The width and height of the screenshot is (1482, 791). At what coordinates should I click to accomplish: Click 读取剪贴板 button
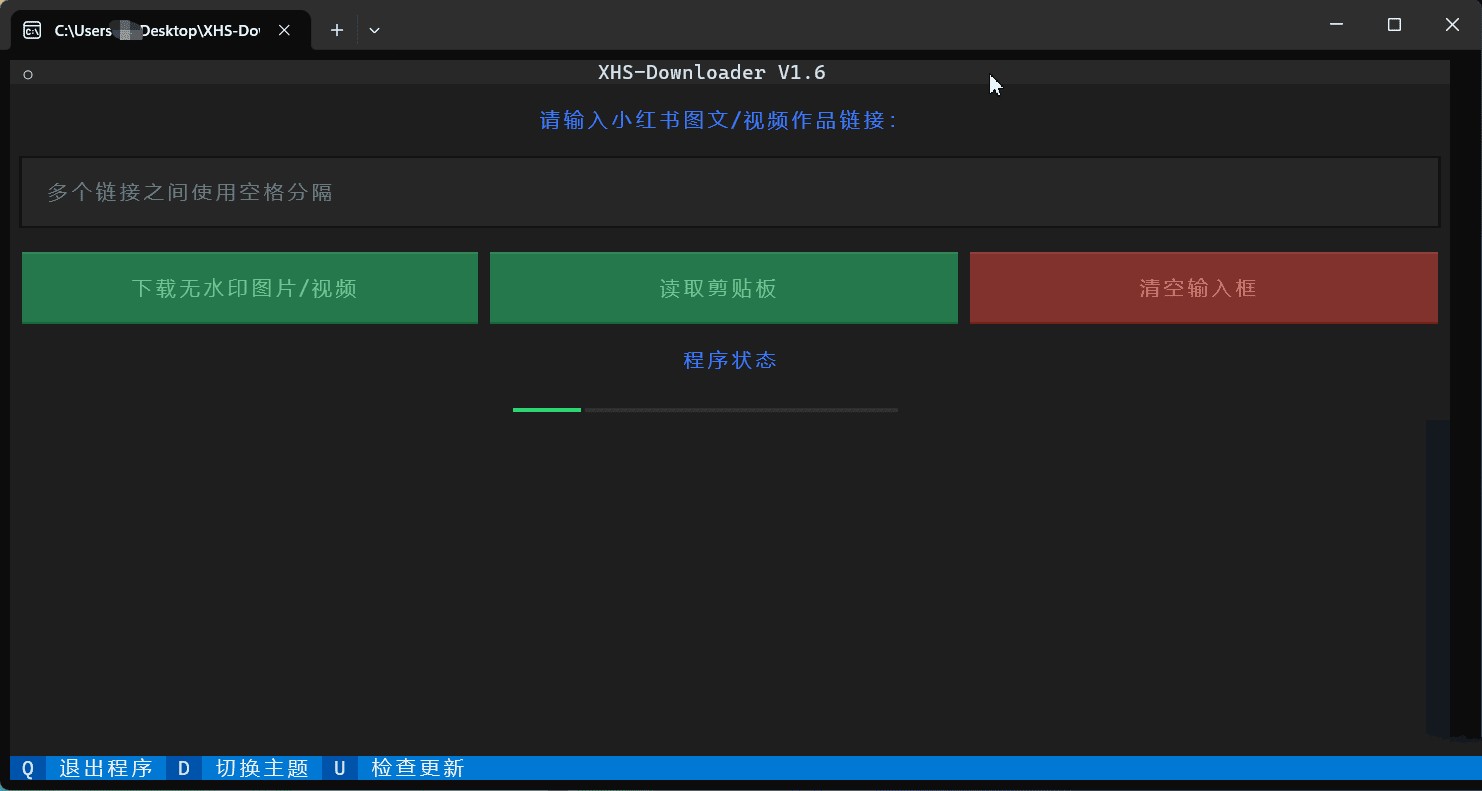click(x=724, y=288)
